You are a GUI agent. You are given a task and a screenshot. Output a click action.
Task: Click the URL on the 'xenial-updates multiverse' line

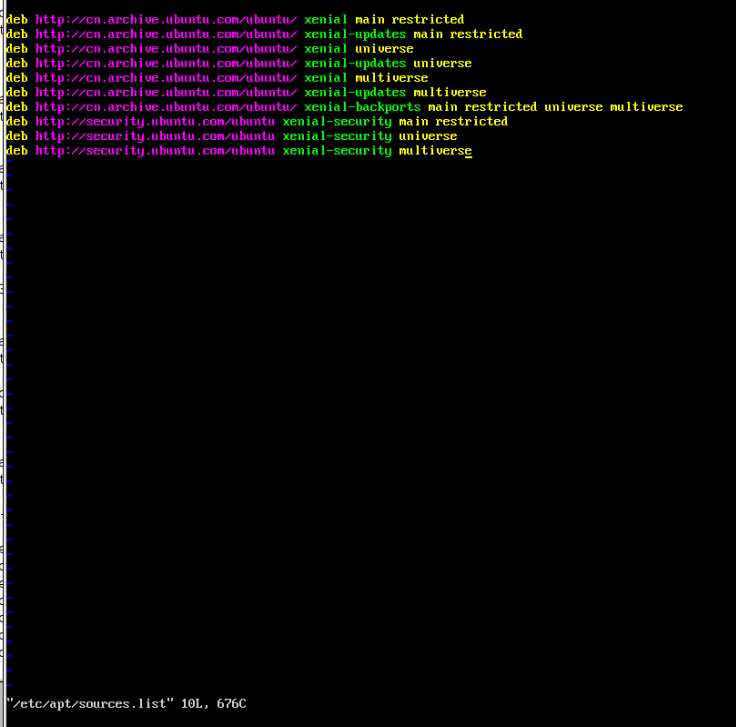point(166,92)
